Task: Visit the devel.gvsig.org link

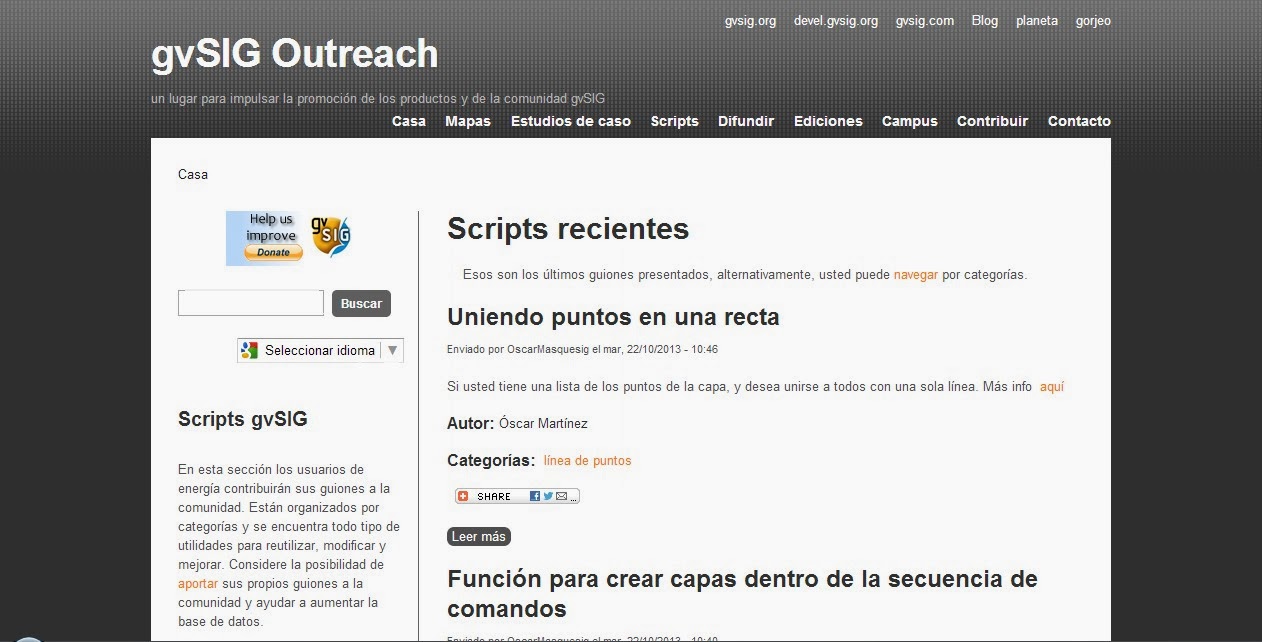Action: (835, 19)
